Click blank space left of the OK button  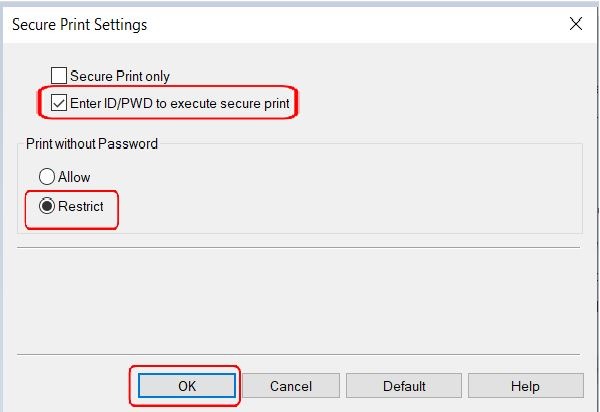pos(70,386)
